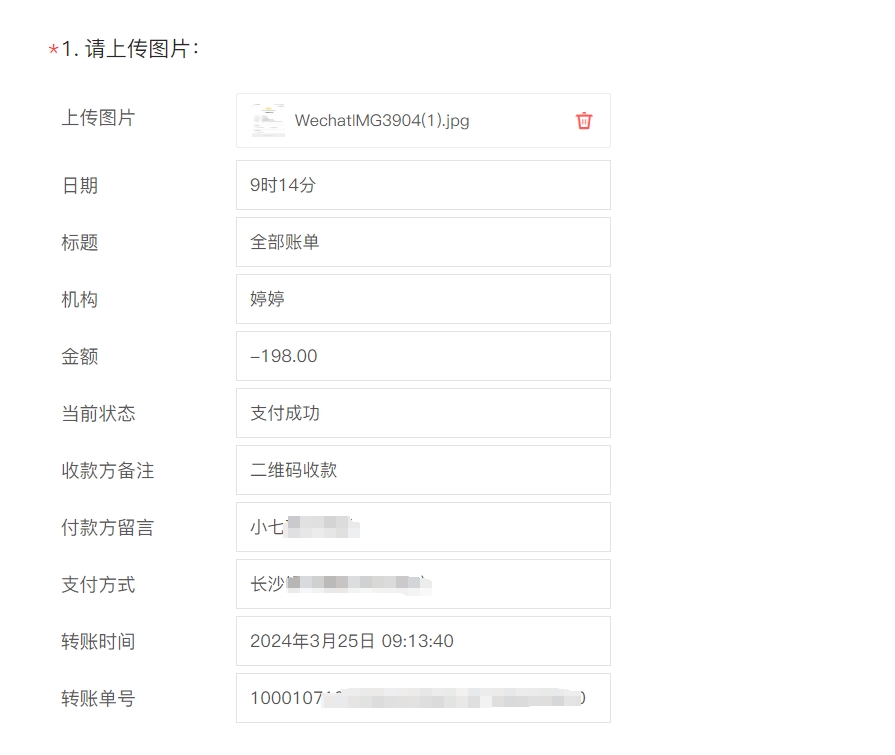This screenshot has height=755, width=895.
Task: Focus the 标题 field containing 全部账单
Action: pyautogui.click(x=423, y=242)
